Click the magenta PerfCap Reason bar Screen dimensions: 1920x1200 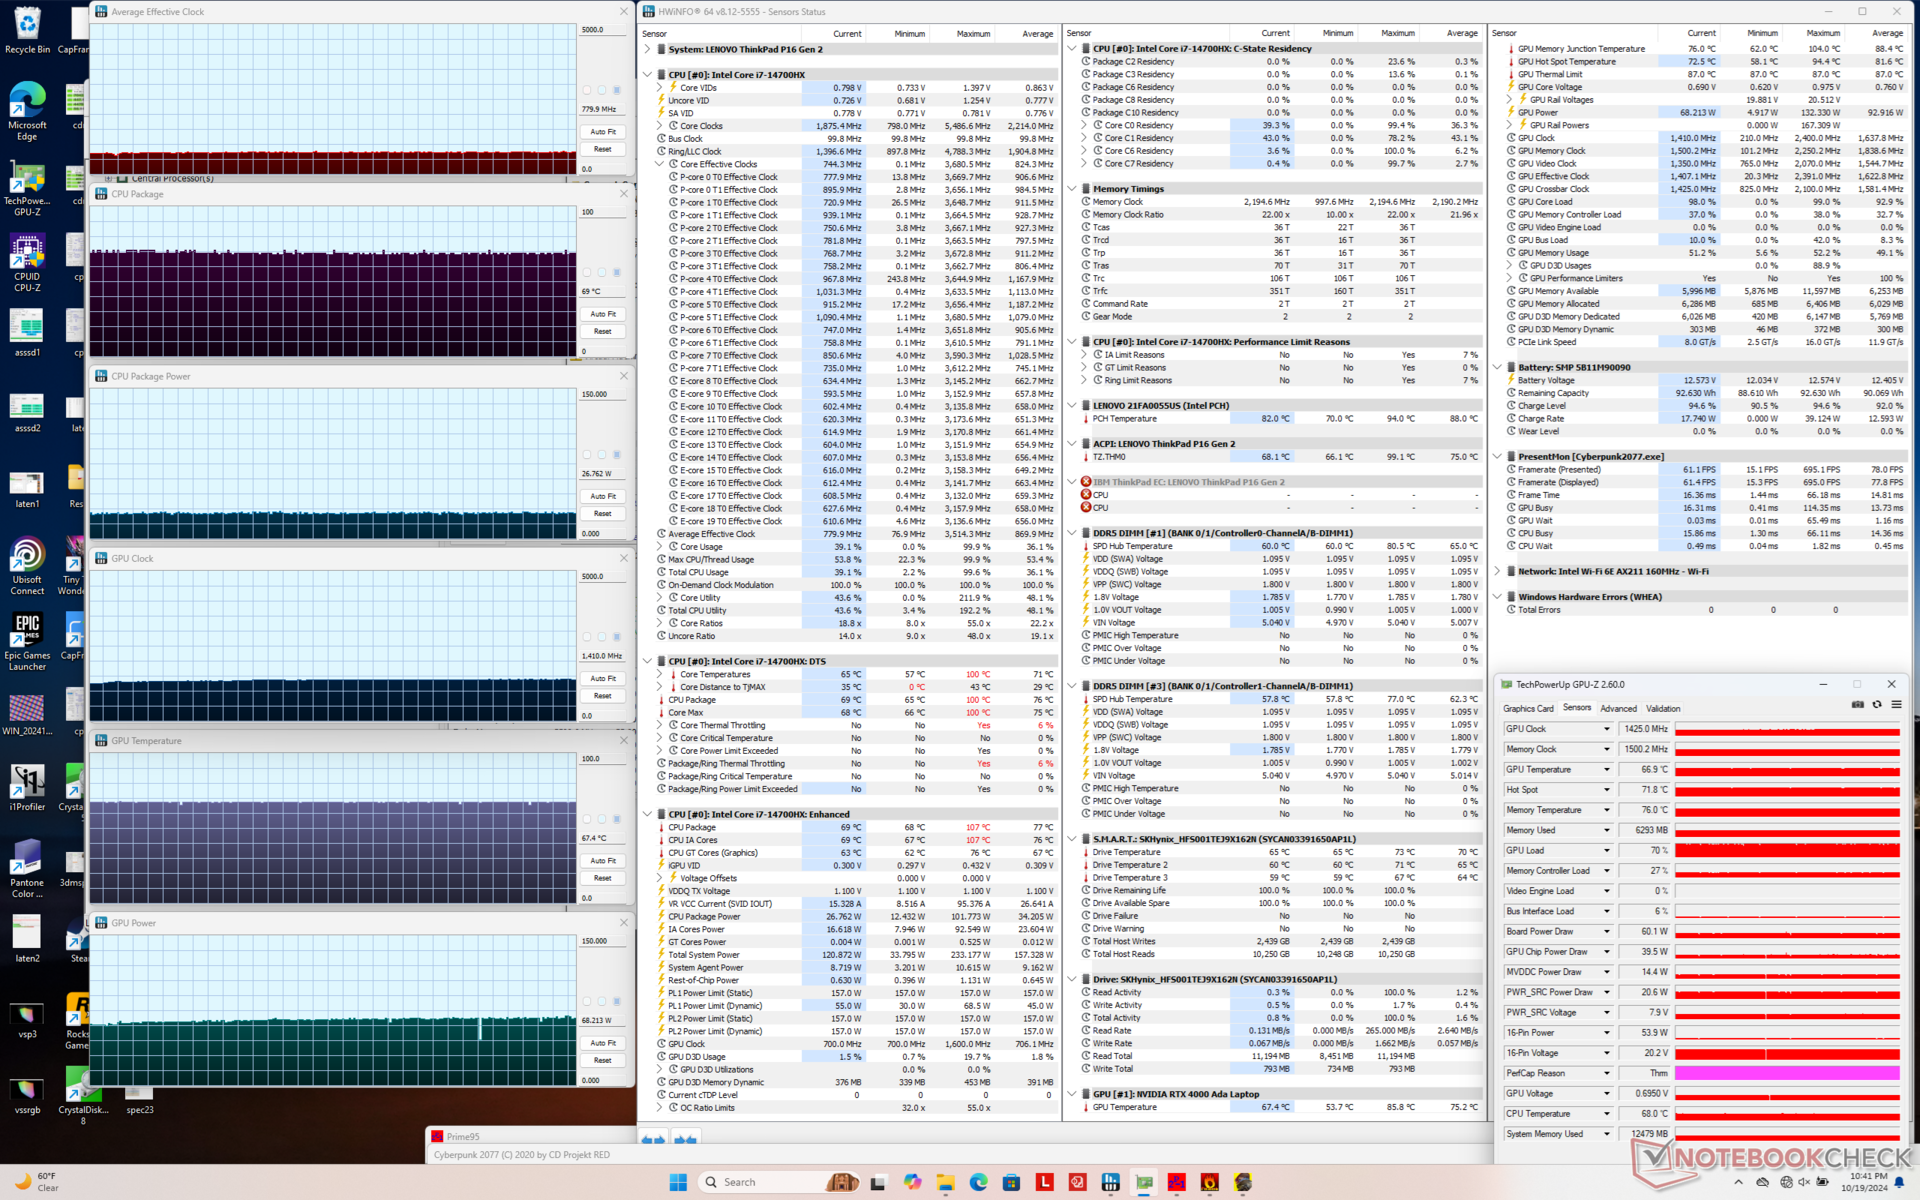click(1787, 1074)
